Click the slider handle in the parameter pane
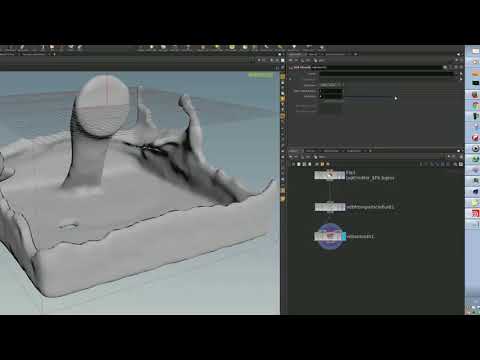 [x=396, y=98]
